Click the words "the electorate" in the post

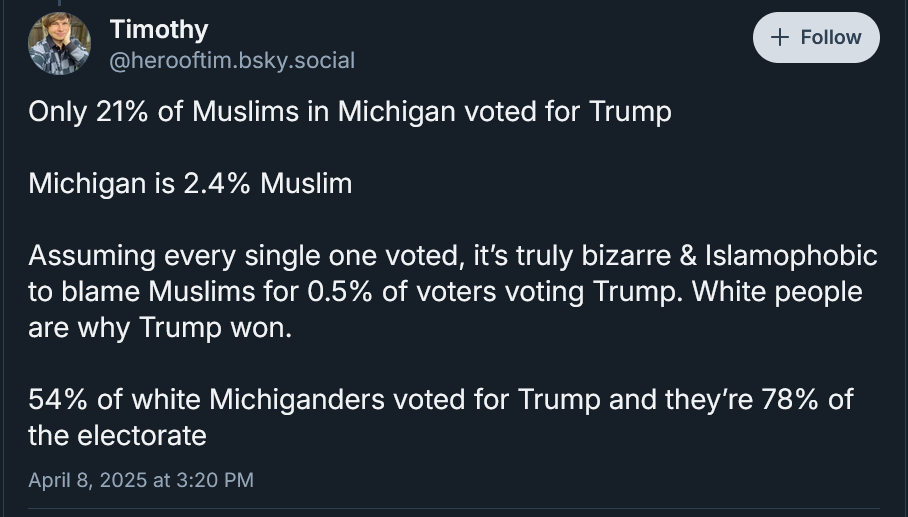[x=117, y=436]
